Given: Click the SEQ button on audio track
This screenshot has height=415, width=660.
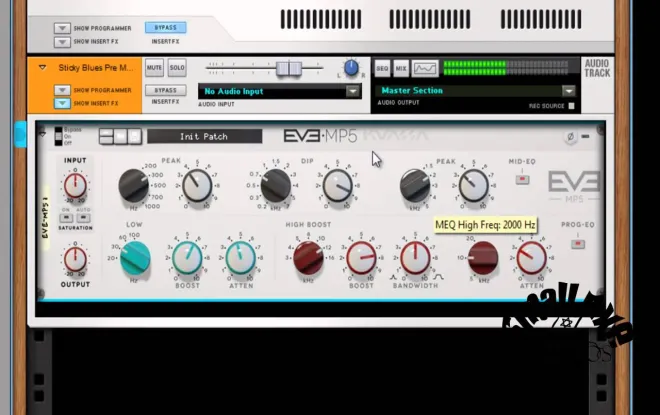Looking at the screenshot, I should pos(382,68).
